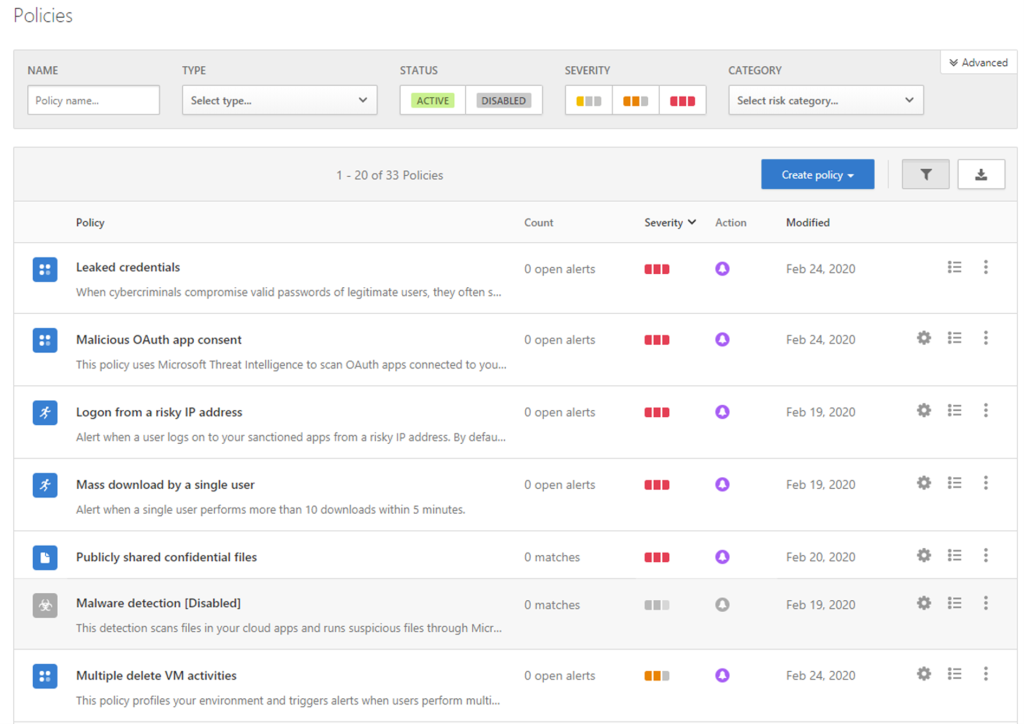Open more options menu for Multiple delete VM activities

[986, 674]
